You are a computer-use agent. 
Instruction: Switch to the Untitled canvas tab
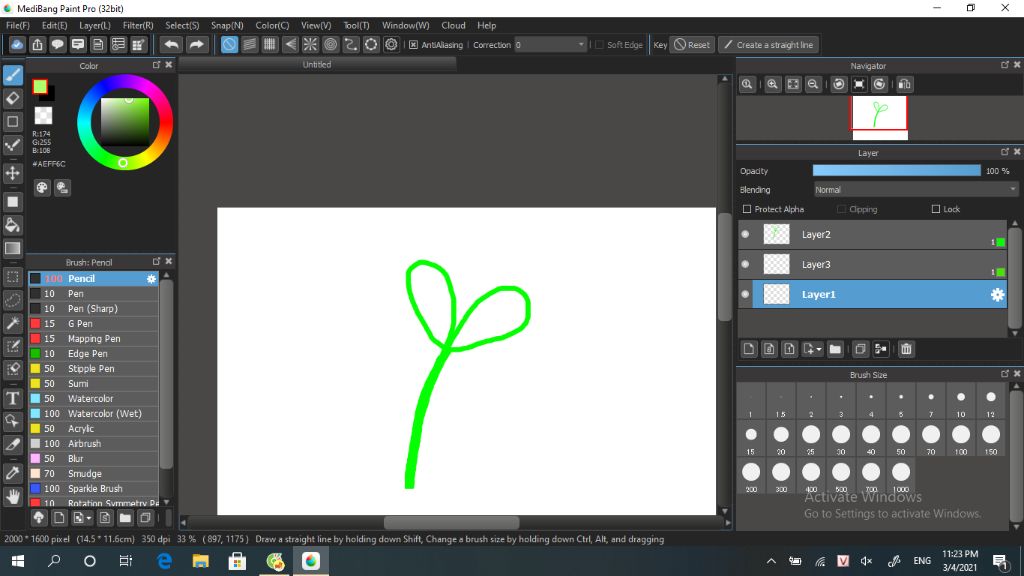click(317, 65)
